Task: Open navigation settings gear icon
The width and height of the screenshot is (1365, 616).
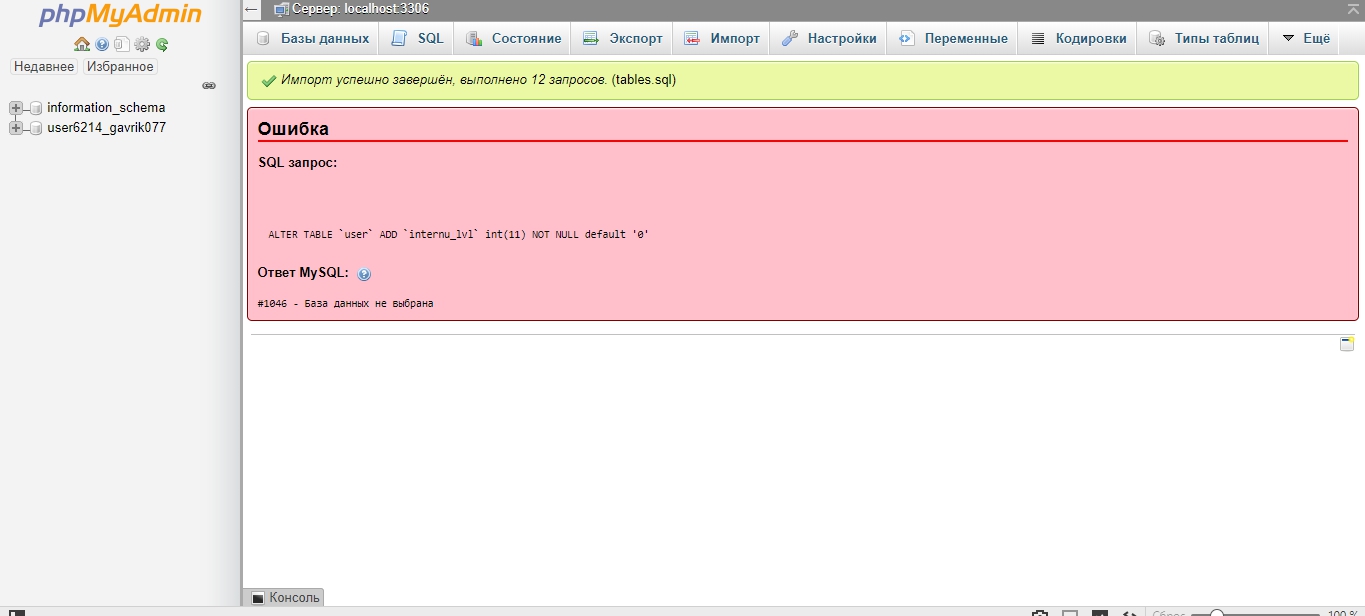Action: (x=142, y=44)
